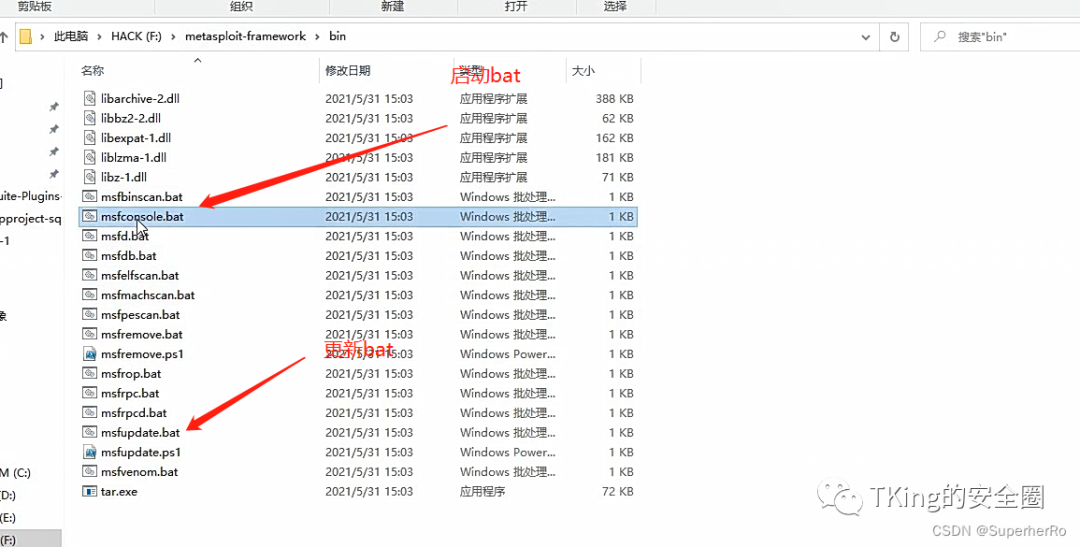Viewport: 1080px width, 547px height.
Task: Click the search magnifier icon
Action: 939,37
